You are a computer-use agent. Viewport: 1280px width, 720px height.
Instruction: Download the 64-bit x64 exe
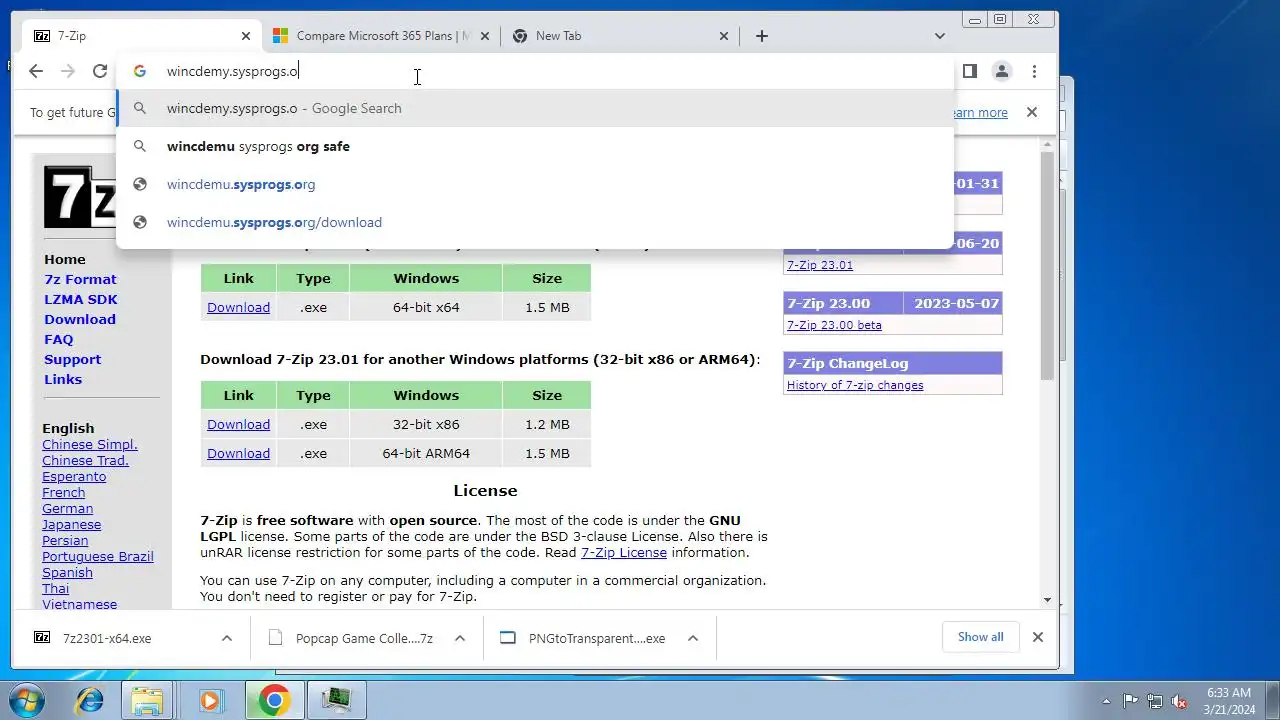click(x=238, y=307)
